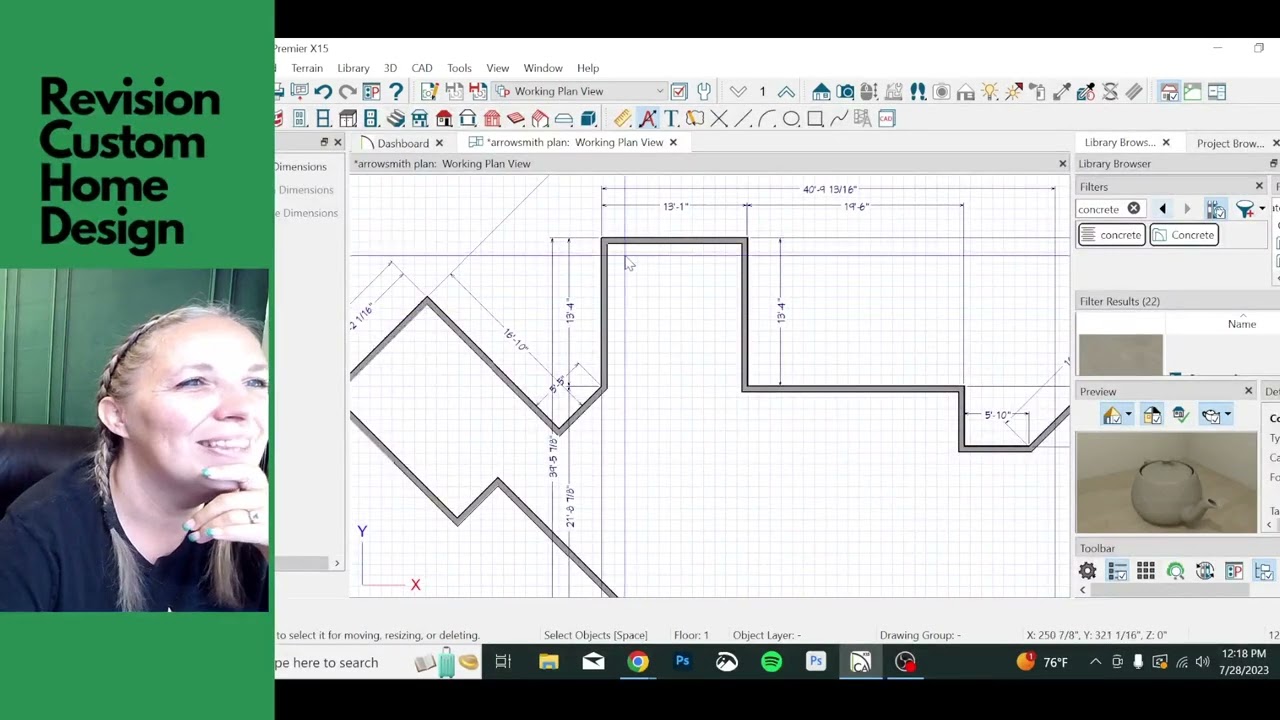The width and height of the screenshot is (1280, 720).
Task: Click the Walkthrough footprints icon
Action: tap(918, 91)
